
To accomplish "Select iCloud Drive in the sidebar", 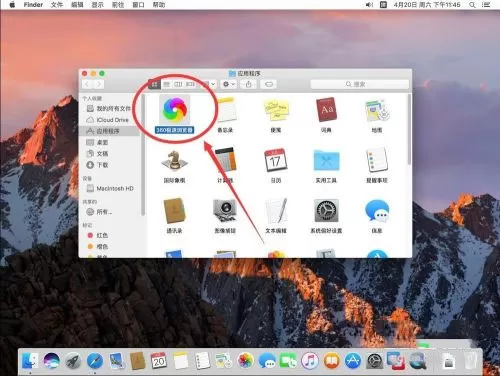I will pyautogui.click(x=109, y=120).
